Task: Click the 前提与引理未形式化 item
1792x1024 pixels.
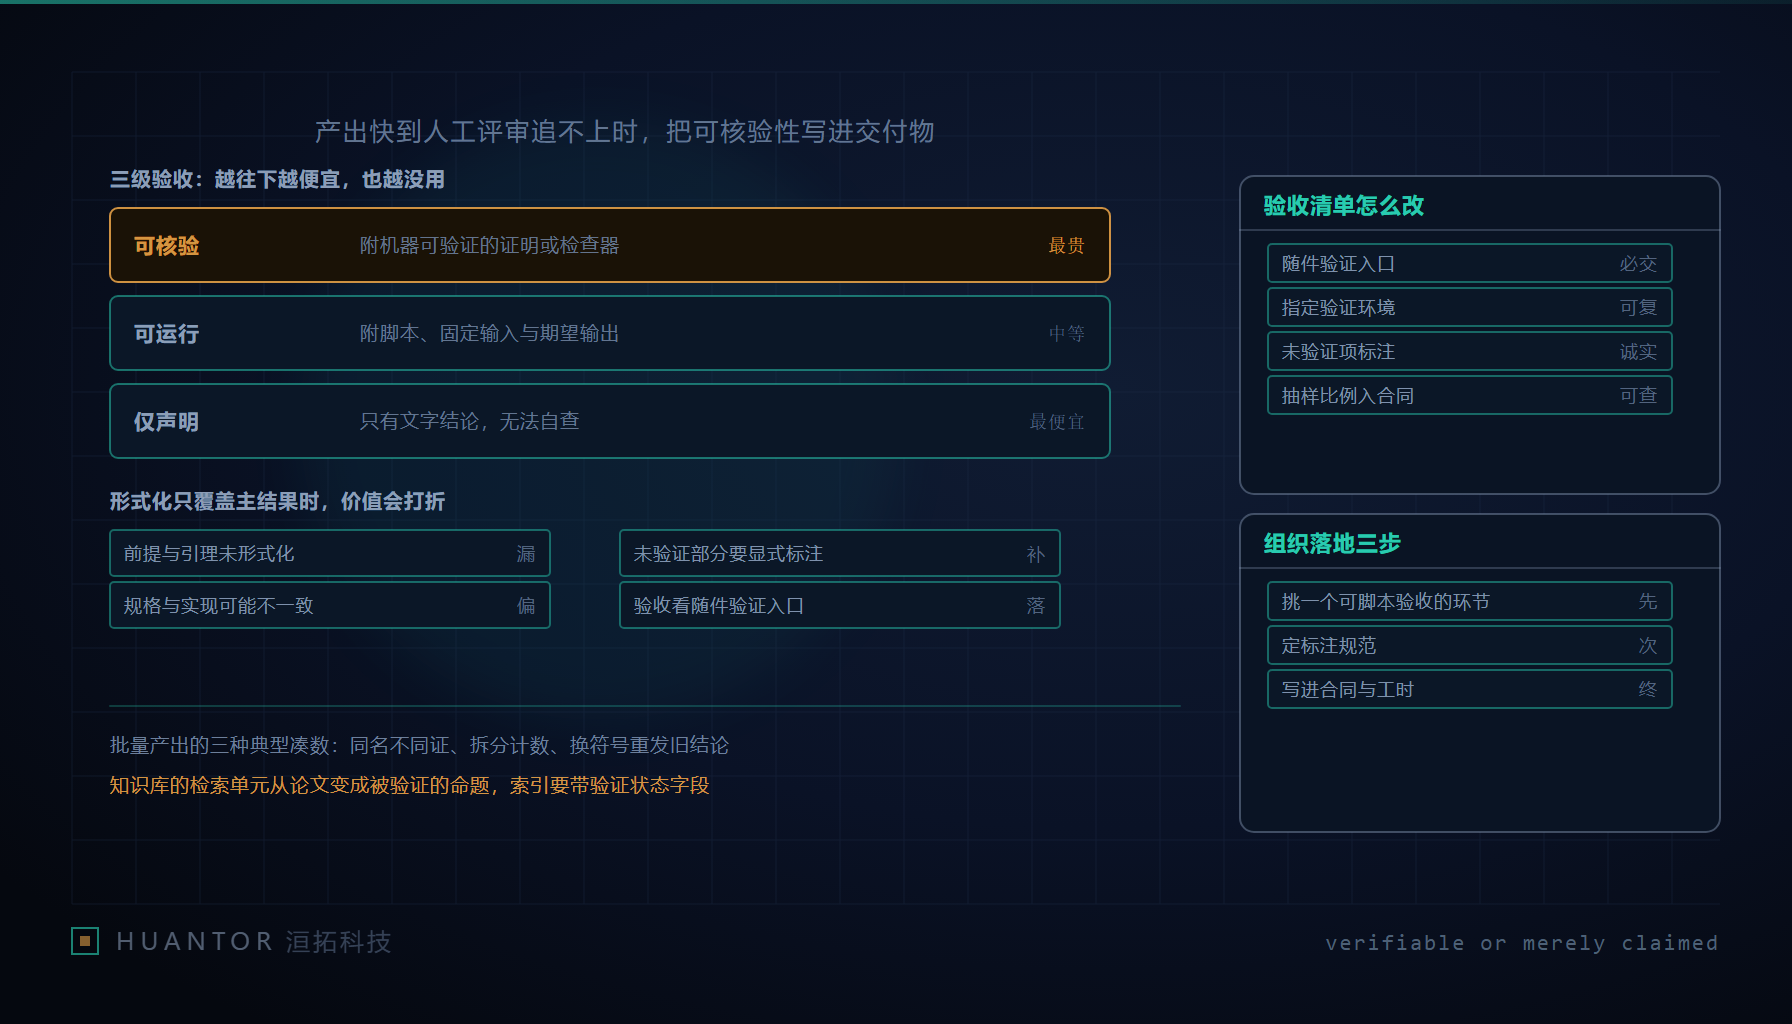Action: (x=330, y=553)
